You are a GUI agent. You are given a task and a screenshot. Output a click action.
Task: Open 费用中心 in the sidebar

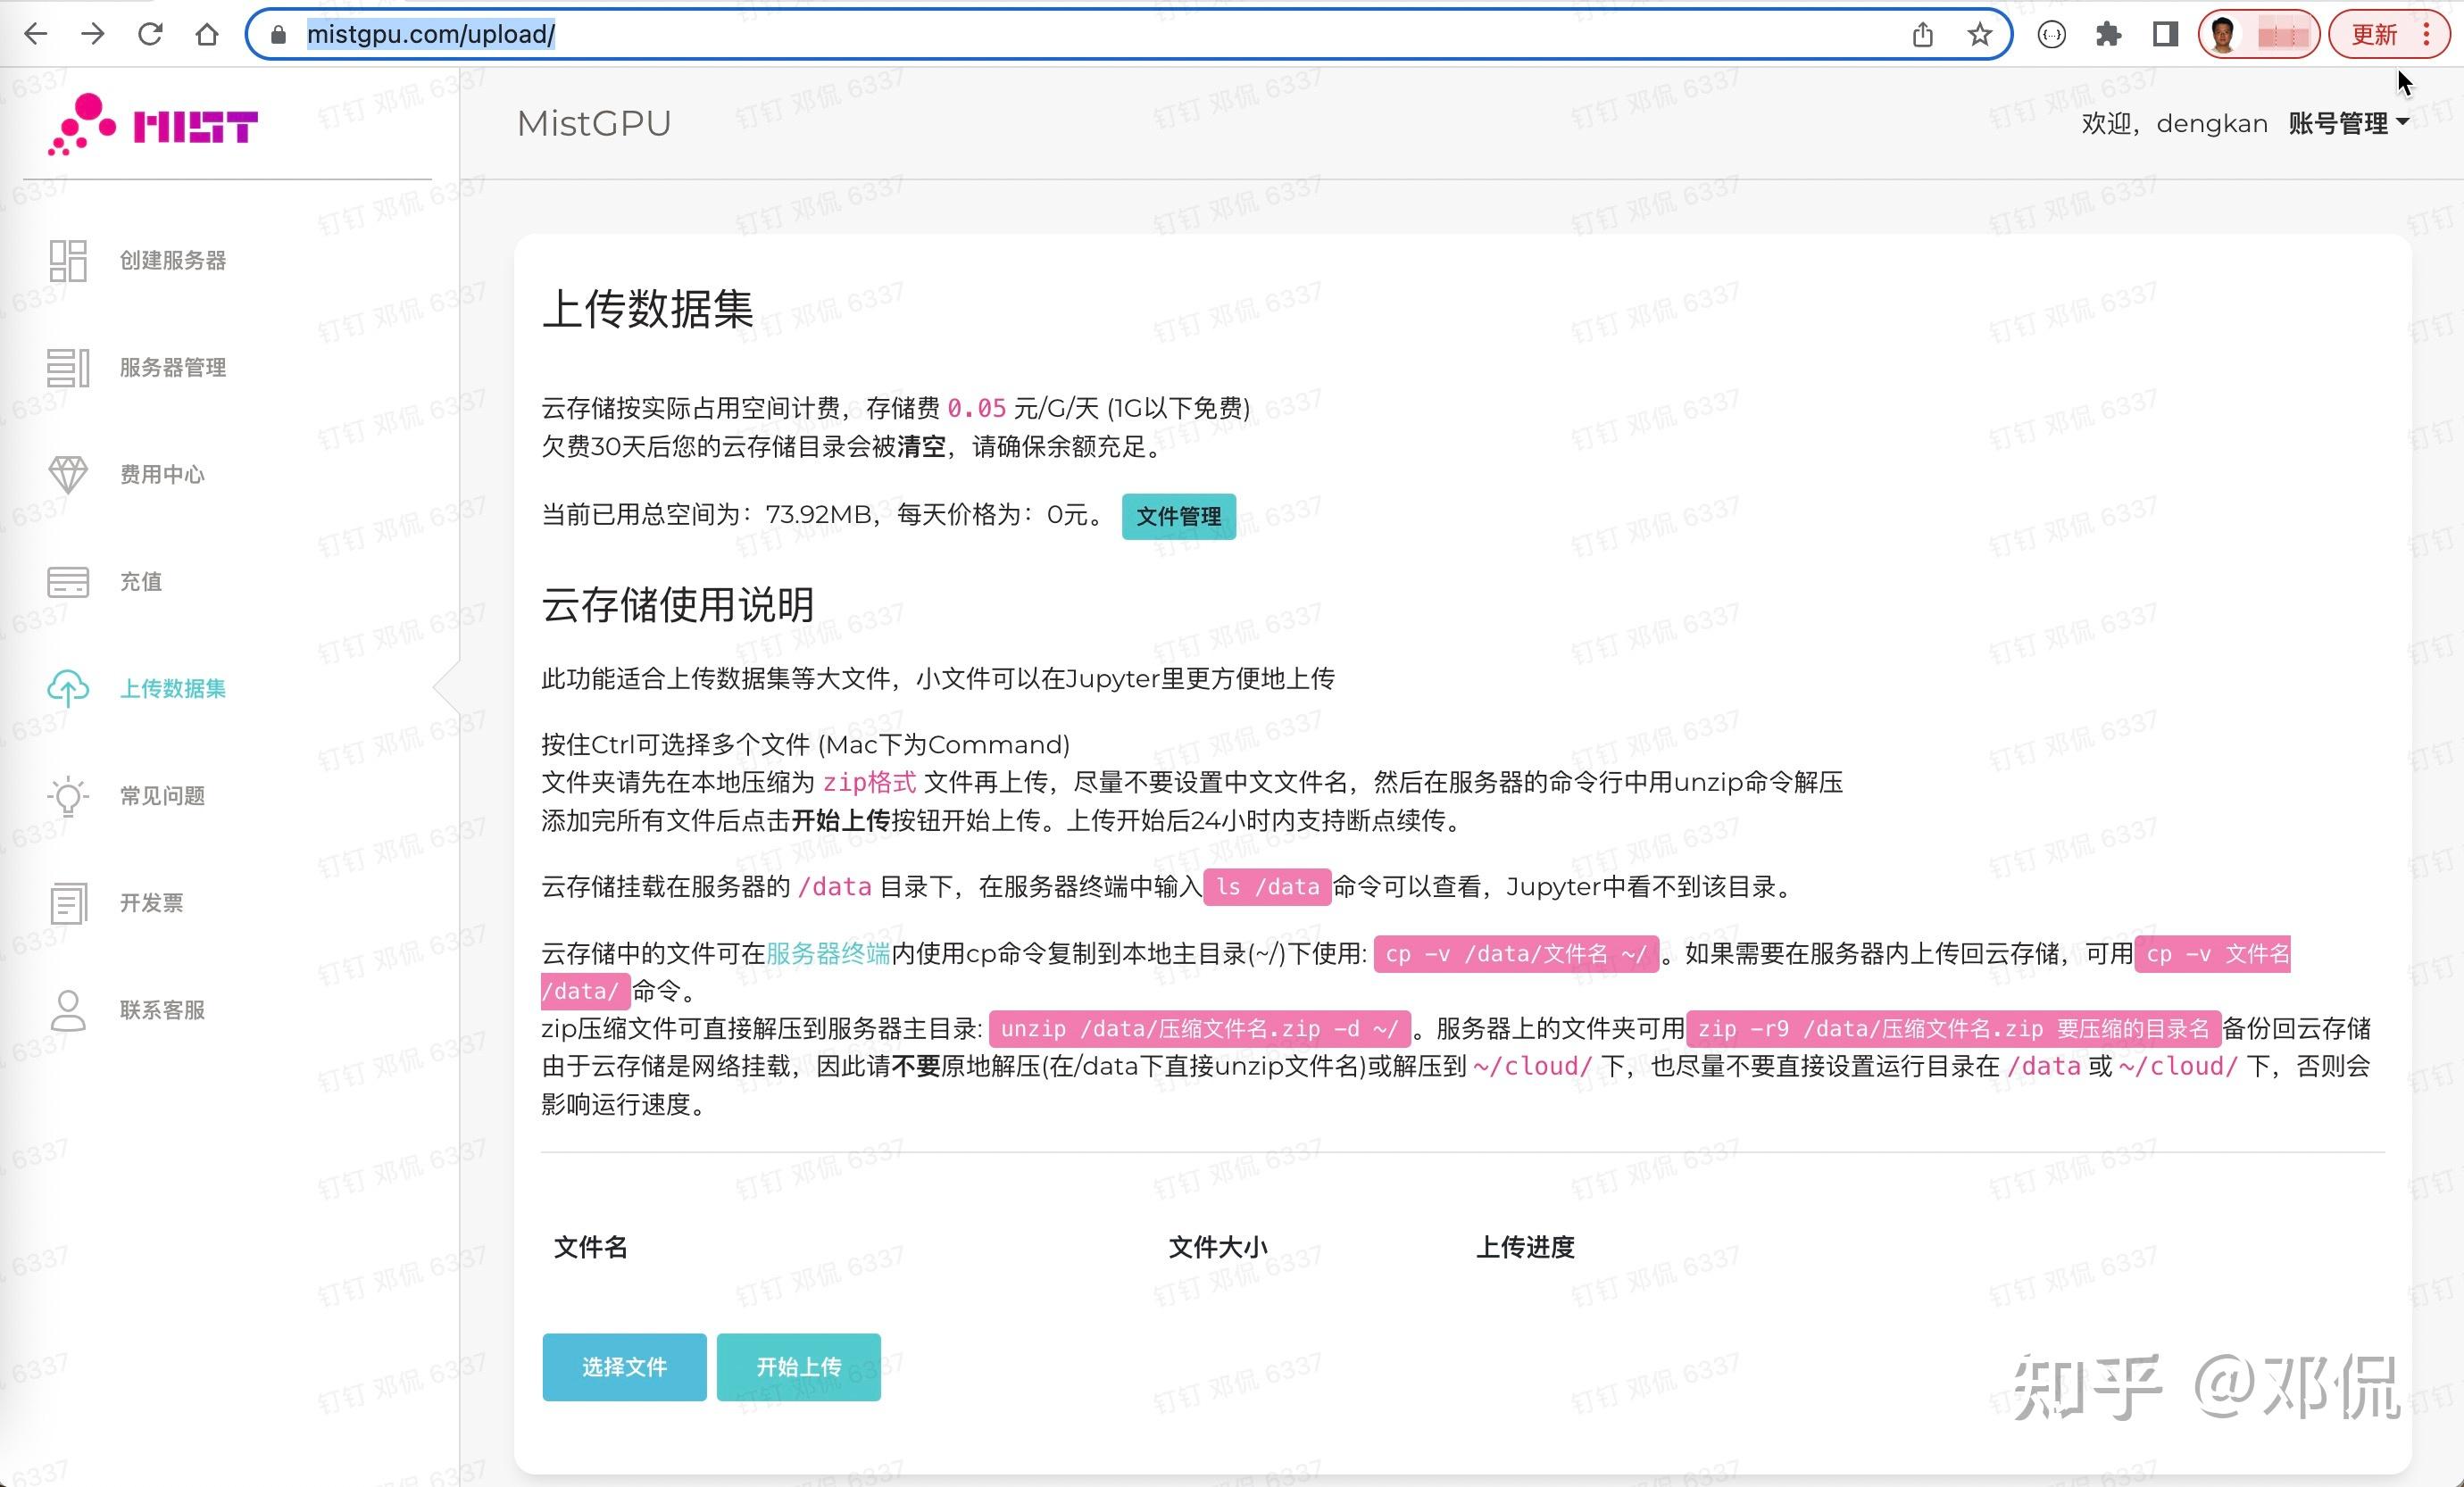point(162,475)
